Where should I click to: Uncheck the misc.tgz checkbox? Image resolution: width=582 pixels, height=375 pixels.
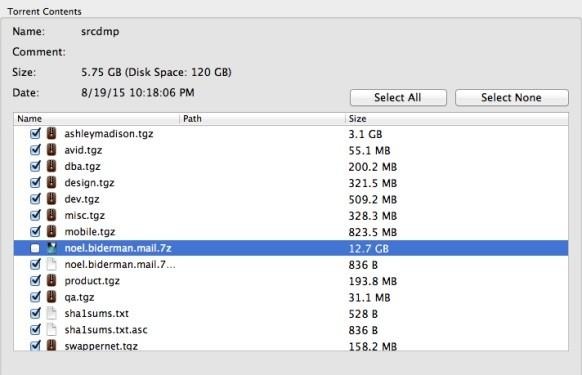35,215
